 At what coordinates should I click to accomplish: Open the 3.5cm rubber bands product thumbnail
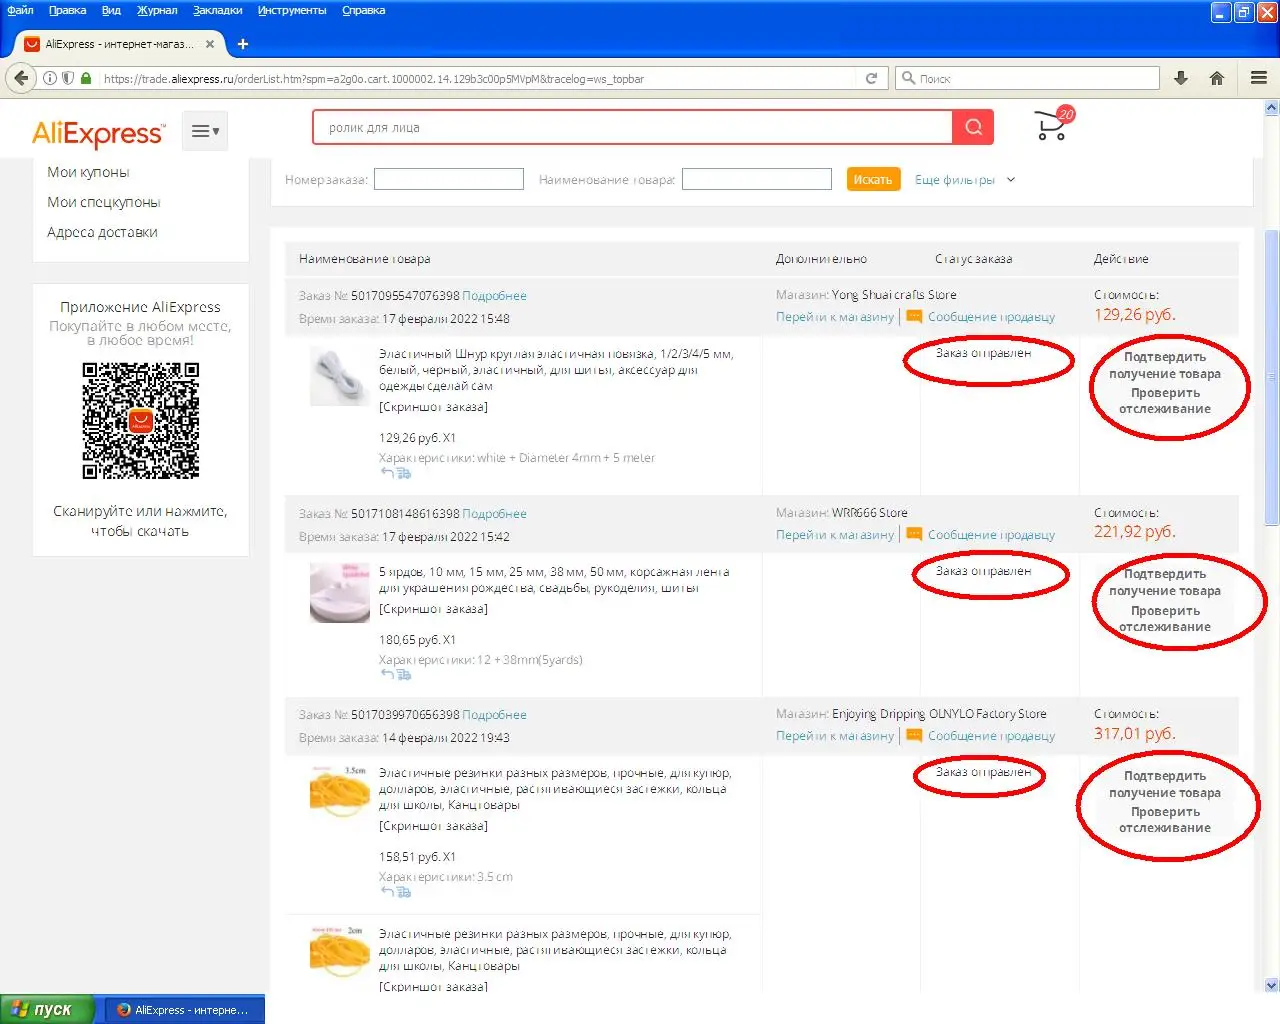340,794
